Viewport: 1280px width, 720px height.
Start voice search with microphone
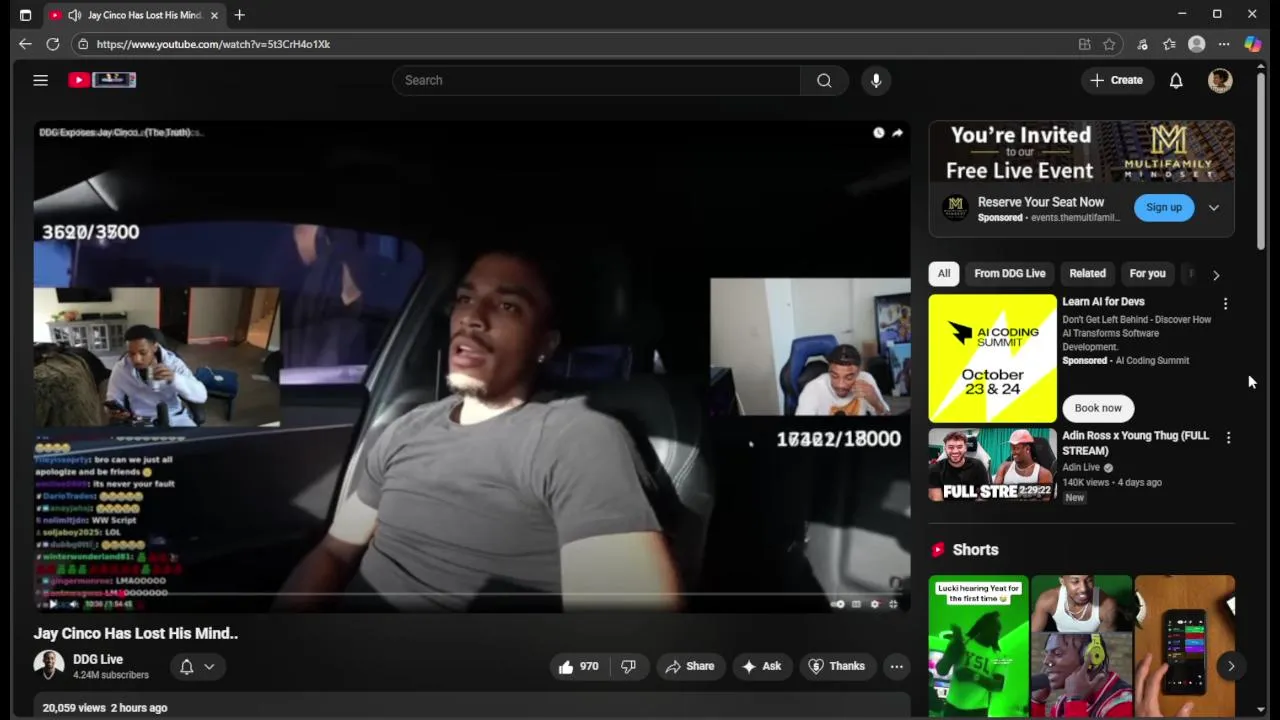click(876, 80)
